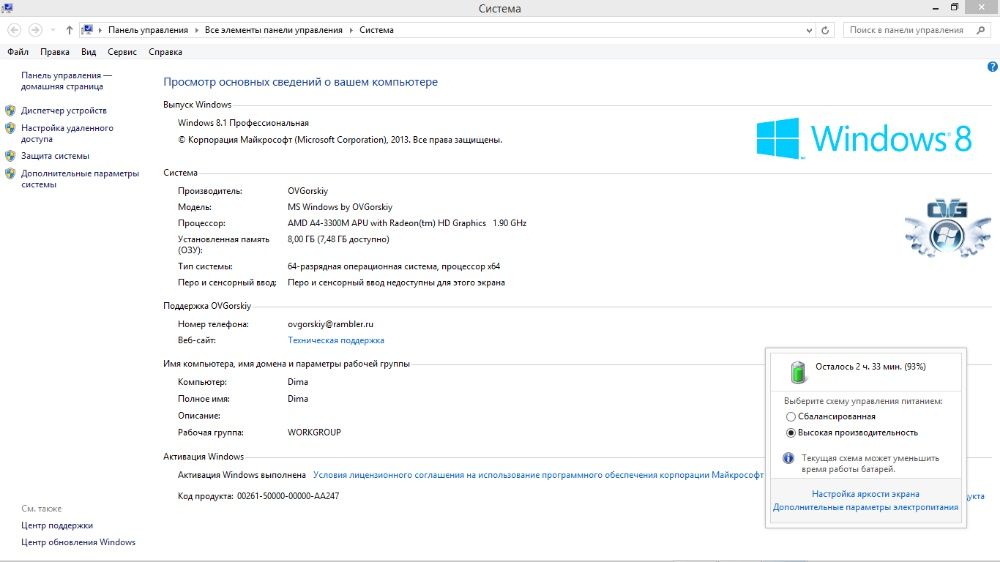Click the shield icon beside Настройка удаленного доступа
1000x562 pixels.
tap(10, 128)
